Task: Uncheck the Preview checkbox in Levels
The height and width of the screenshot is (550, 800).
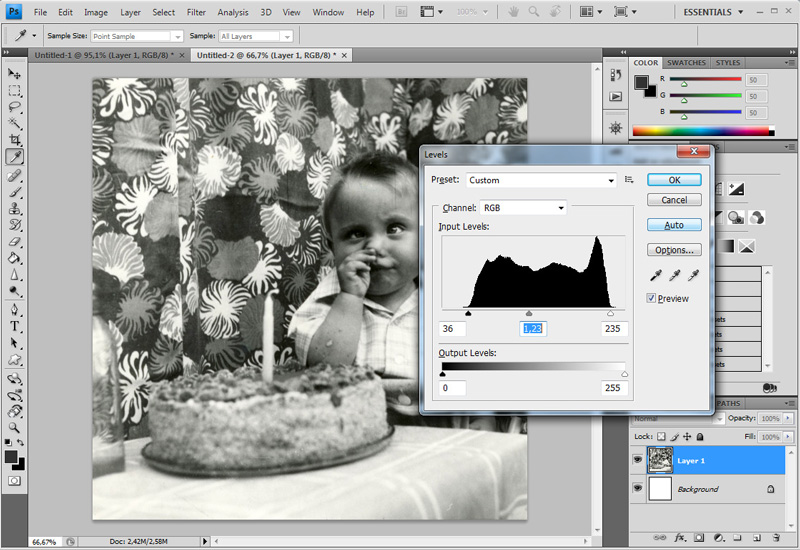Action: (652, 298)
